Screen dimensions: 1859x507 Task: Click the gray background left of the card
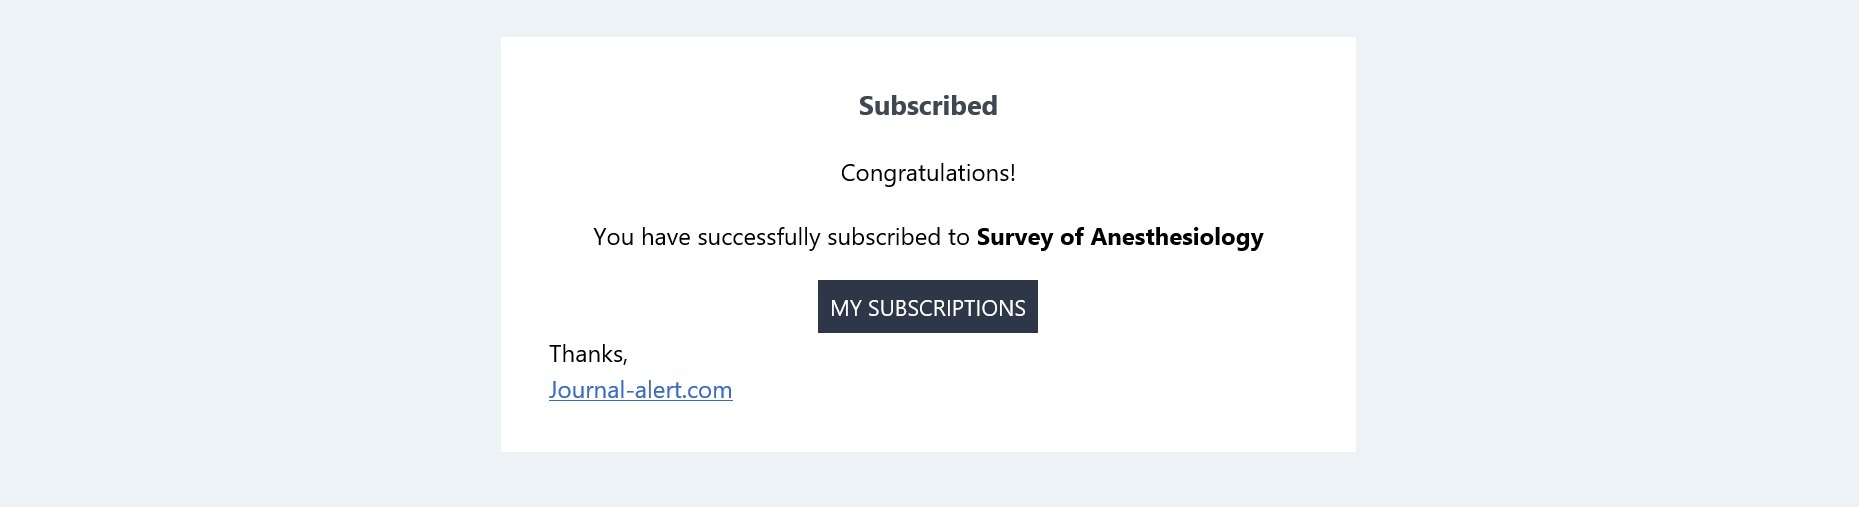coord(250,250)
